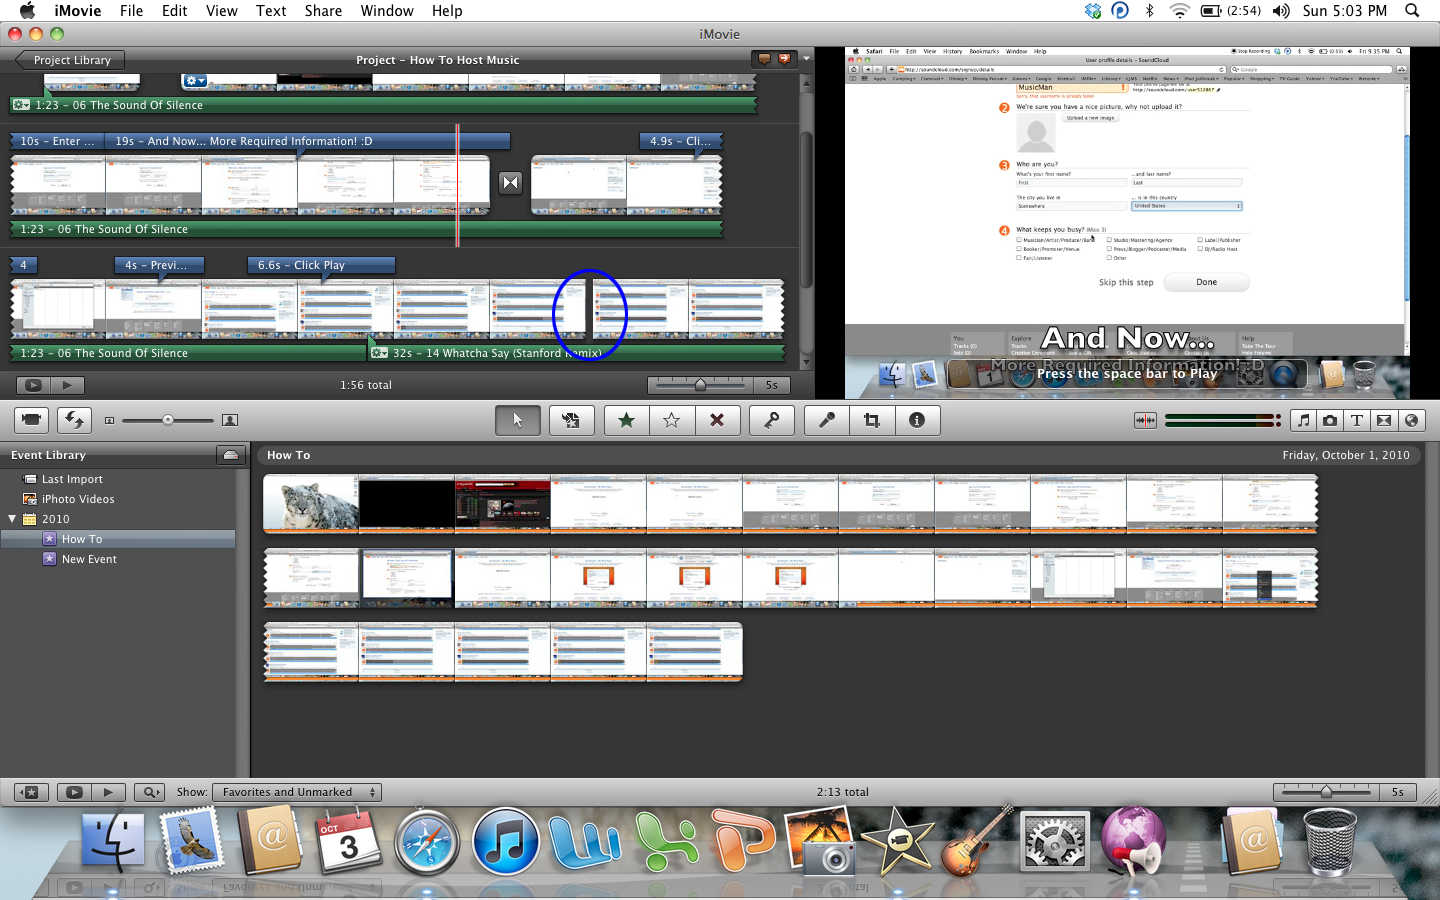
Task: Select the snow leopard clip thumbnail
Action: pos(311,503)
